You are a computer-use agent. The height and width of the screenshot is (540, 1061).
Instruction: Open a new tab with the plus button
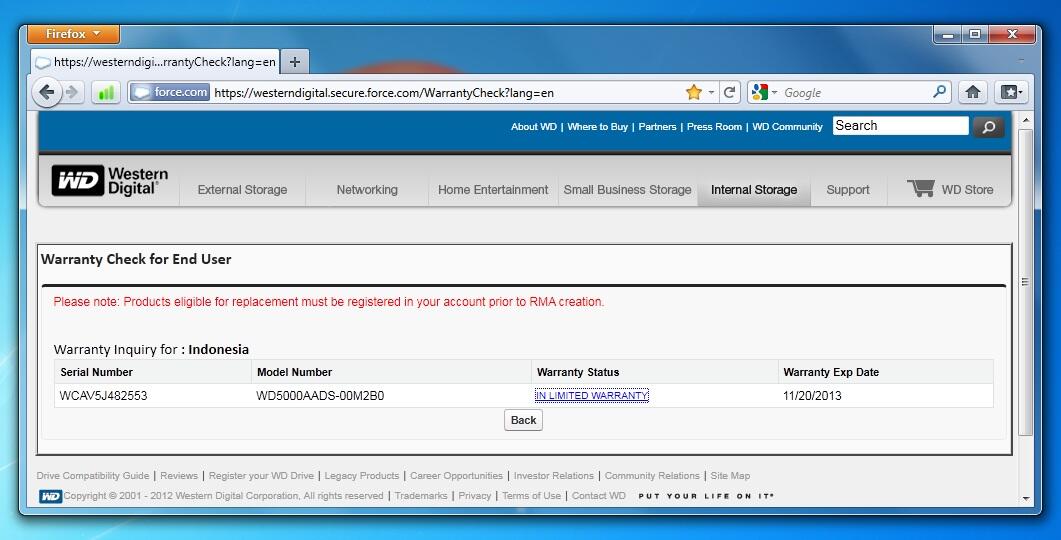click(x=294, y=62)
